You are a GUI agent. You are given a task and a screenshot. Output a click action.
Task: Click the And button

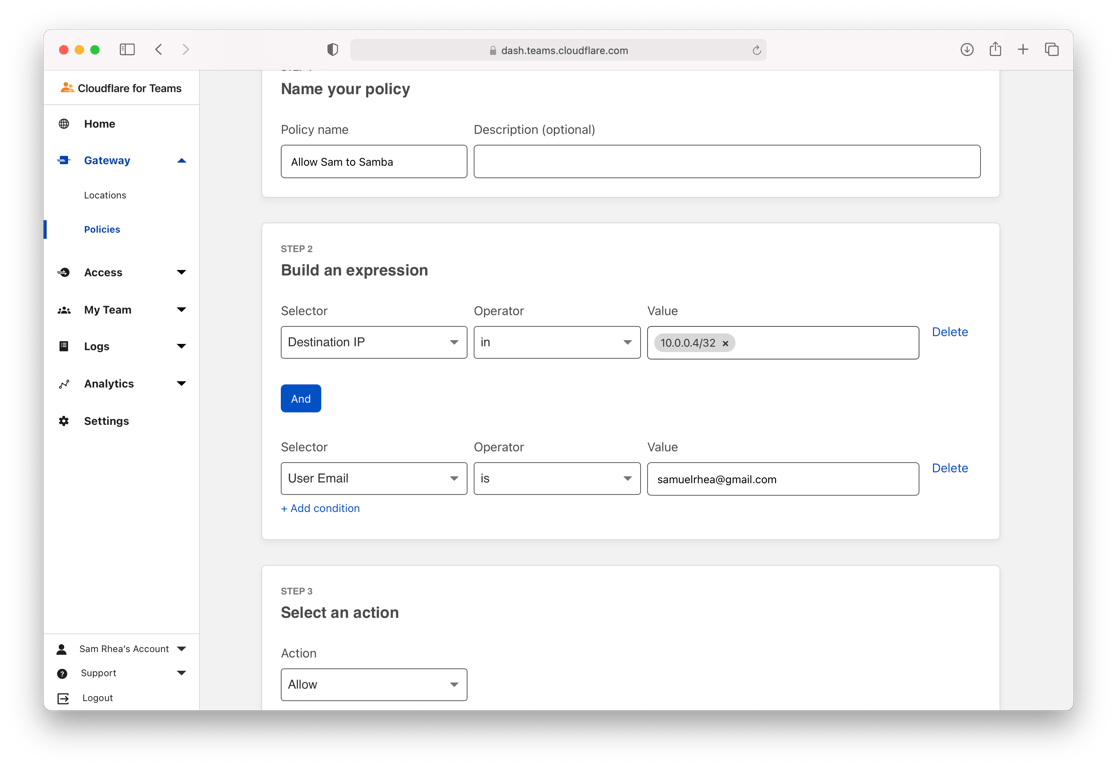point(301,398)
